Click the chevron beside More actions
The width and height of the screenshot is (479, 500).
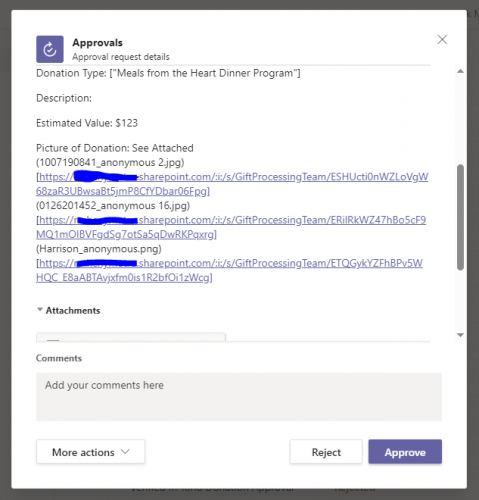point(125,452)
